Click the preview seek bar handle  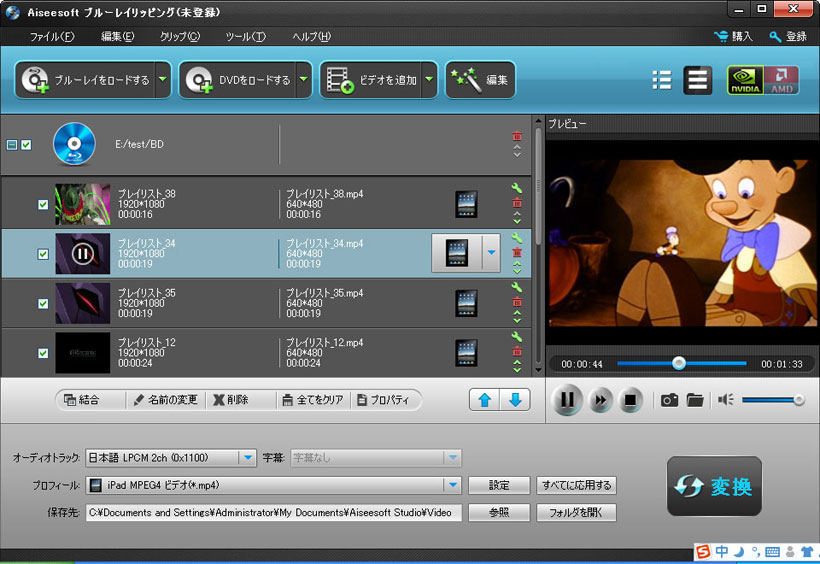679,363
